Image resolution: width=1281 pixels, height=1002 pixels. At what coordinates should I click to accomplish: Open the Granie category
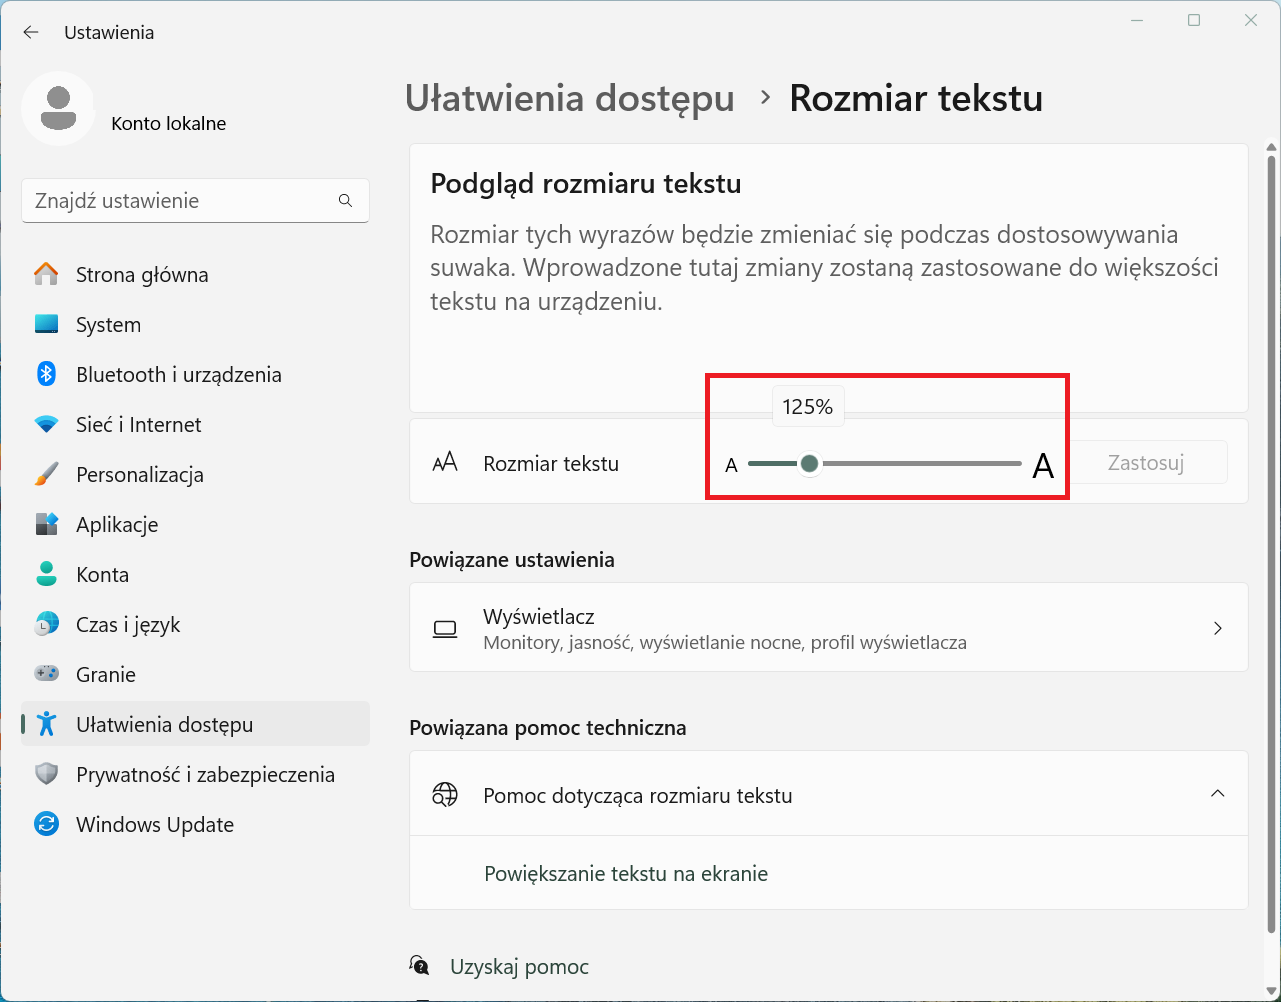pyautogui.click(x=195, y=674)
